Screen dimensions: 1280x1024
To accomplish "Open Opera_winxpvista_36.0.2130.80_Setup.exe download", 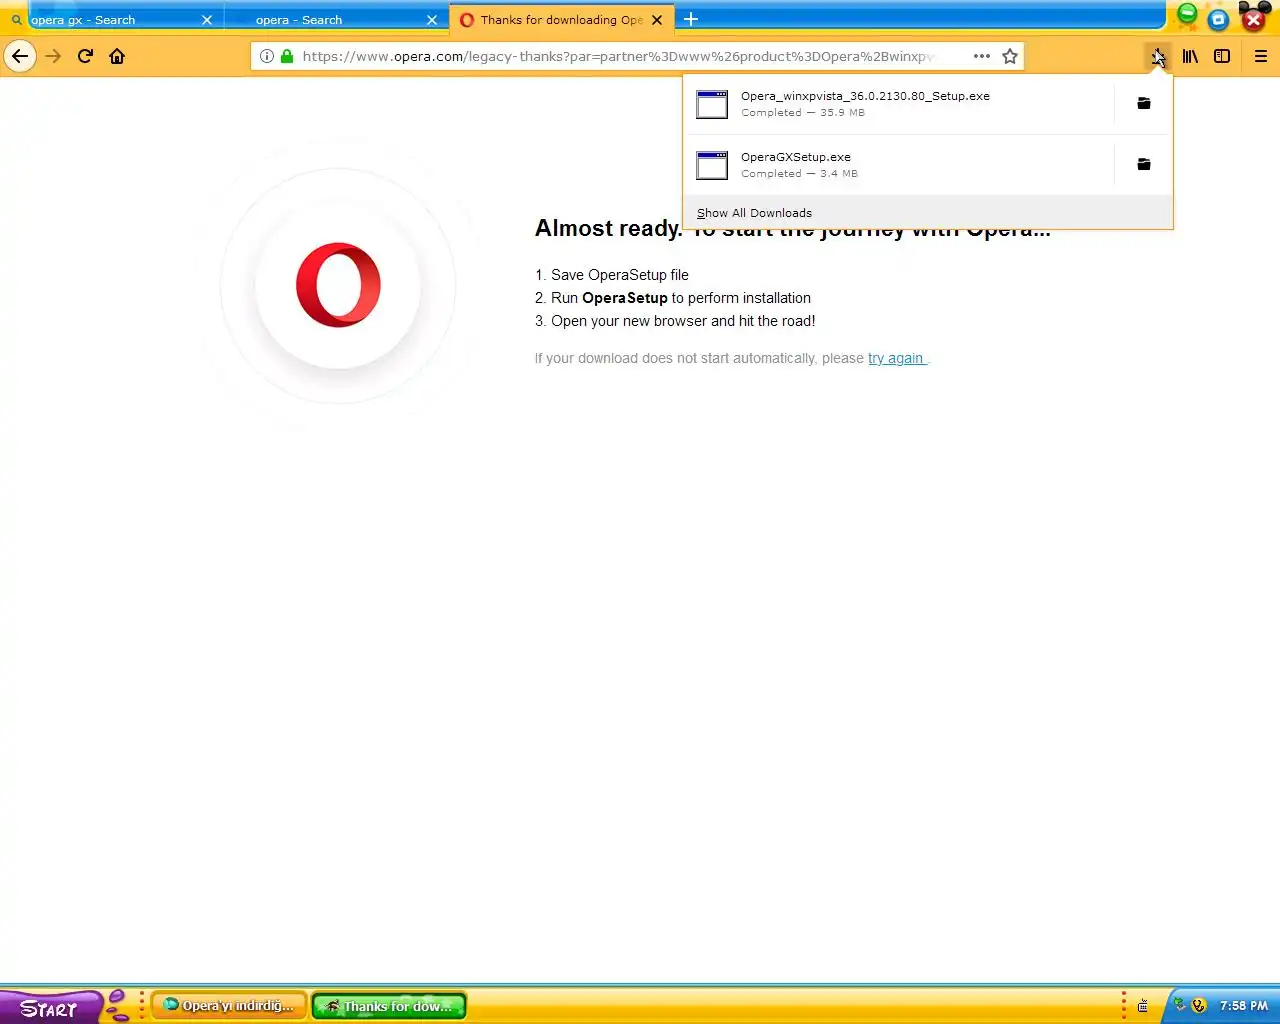I will click(898, 104).
